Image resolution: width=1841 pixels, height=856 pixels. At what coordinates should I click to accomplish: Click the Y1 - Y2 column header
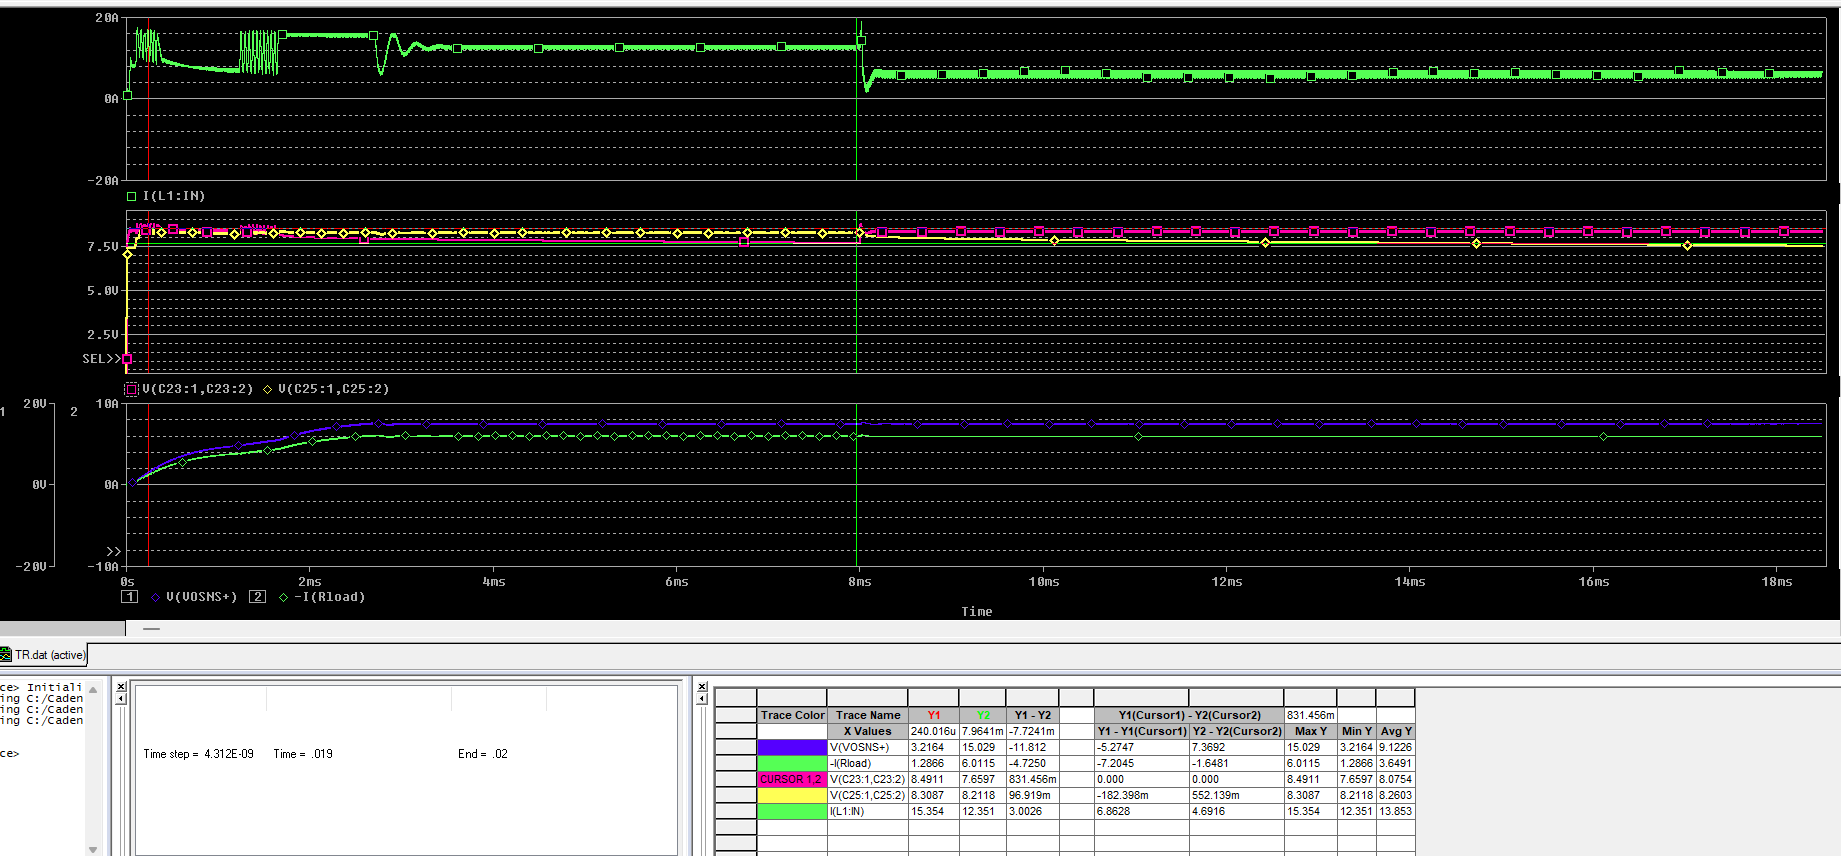coord(1033,715)
